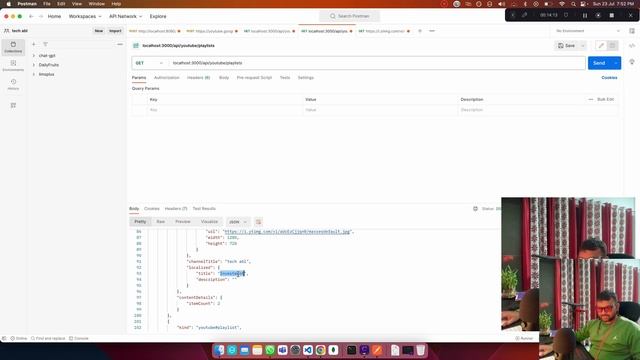This screenshot has width=640, height=360.
Task: Open the configure sidebar icon below History
Action: pos(13,105)
